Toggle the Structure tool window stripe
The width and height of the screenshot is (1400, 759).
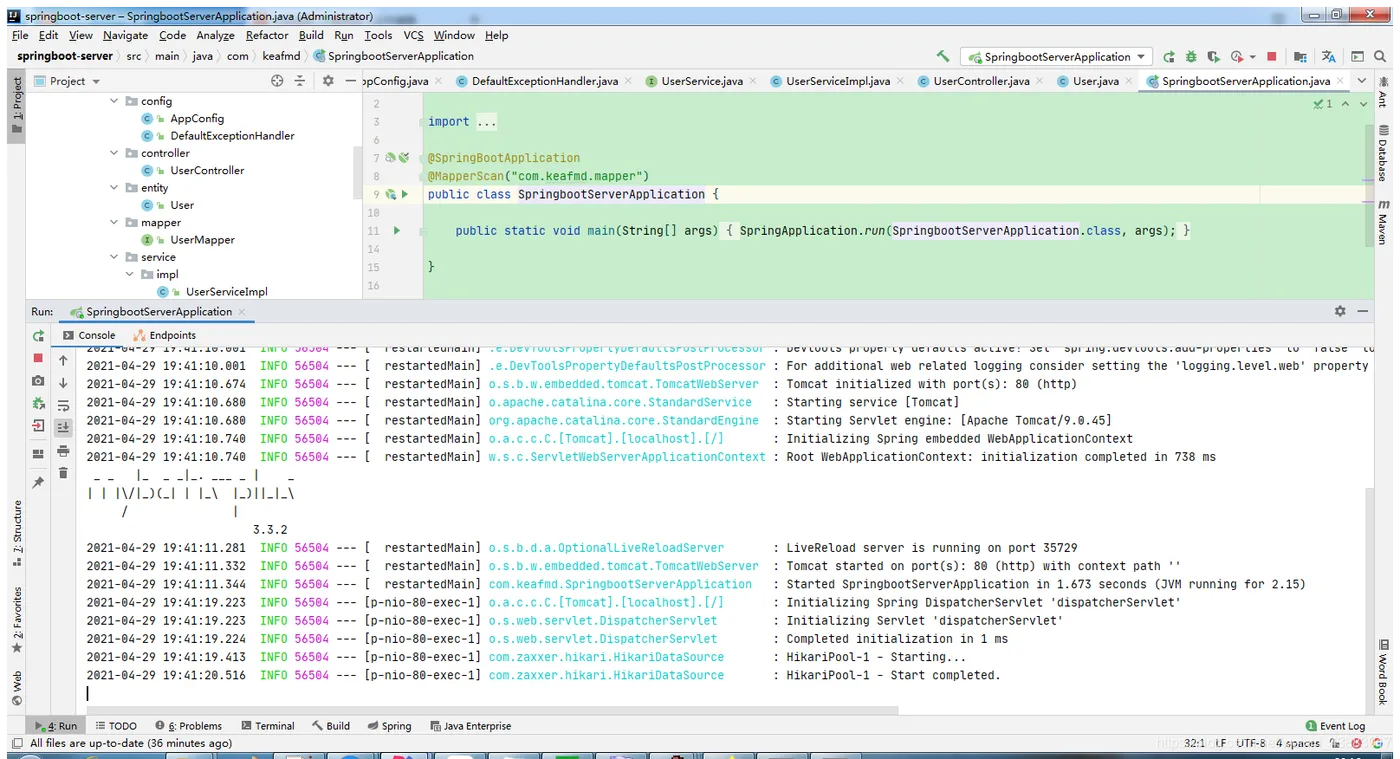coord(16,533)
